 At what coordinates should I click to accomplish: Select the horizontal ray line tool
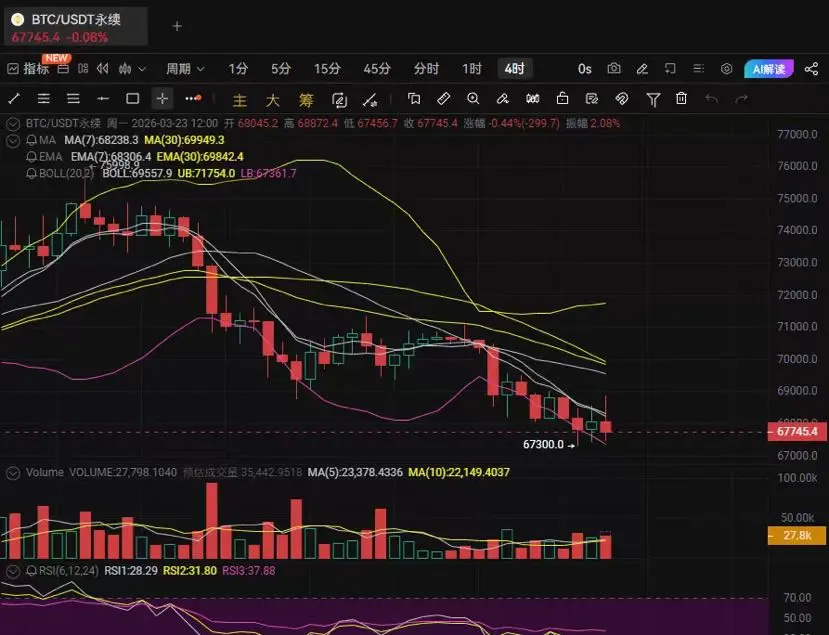103,99
